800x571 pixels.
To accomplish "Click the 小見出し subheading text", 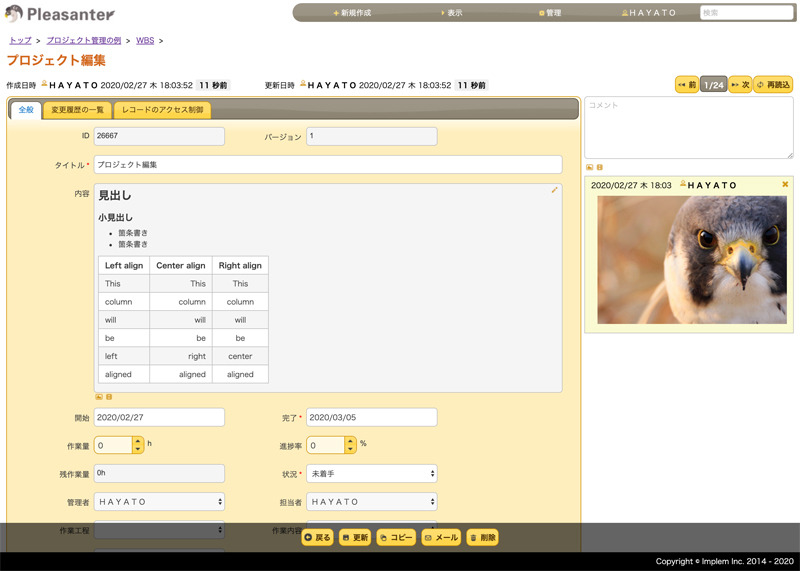I will click(115, 217).
